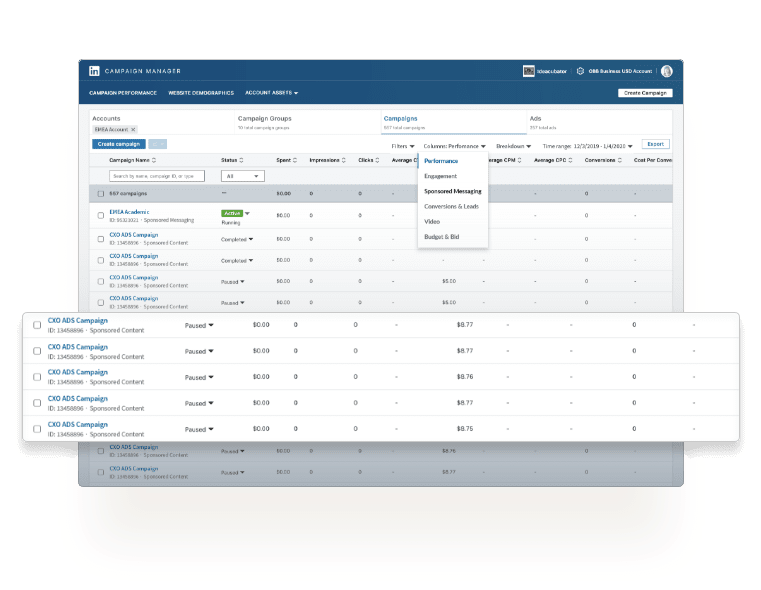Screen dimensions: 761x590
Task: Open the status filter All dropdown
Action: tap(242, 176)
